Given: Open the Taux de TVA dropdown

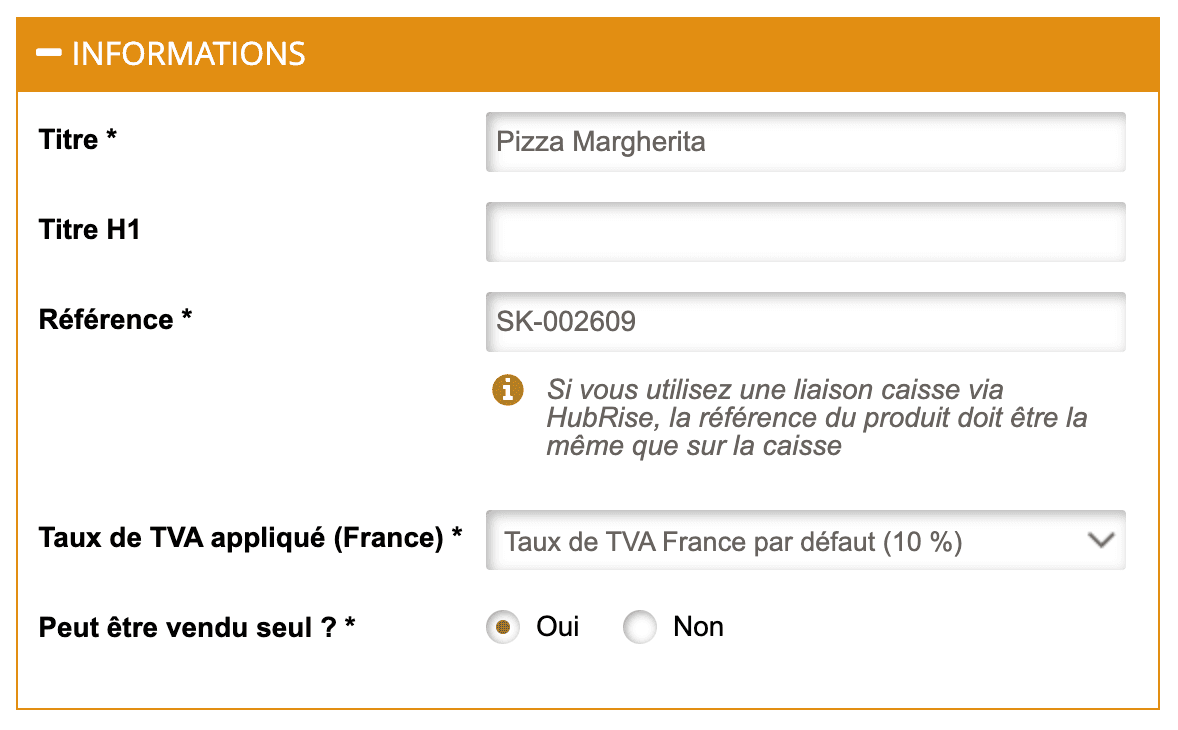Looking at the screenshot, I should tap(805, 540).
